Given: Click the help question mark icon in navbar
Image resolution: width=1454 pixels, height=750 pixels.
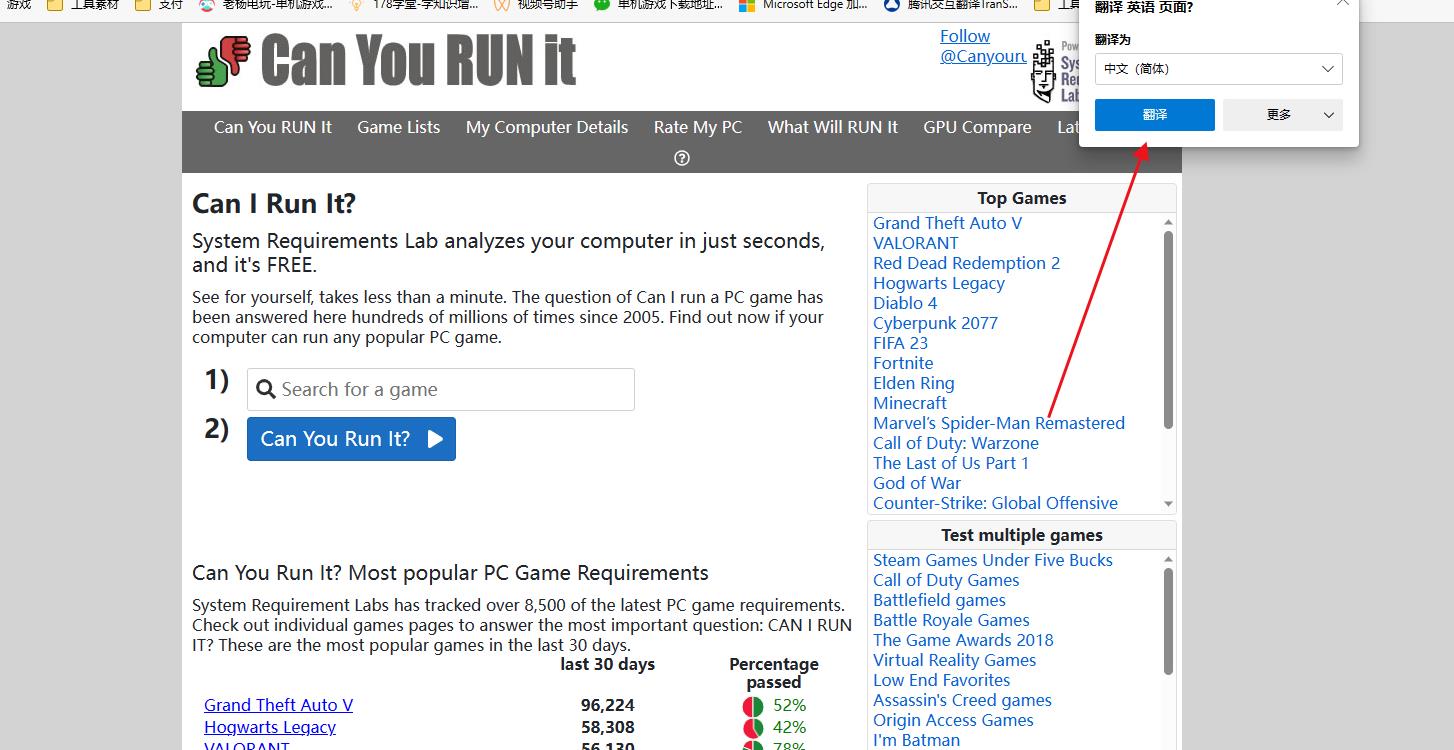Looking at the screenshot, I should [x=682, y=158].
